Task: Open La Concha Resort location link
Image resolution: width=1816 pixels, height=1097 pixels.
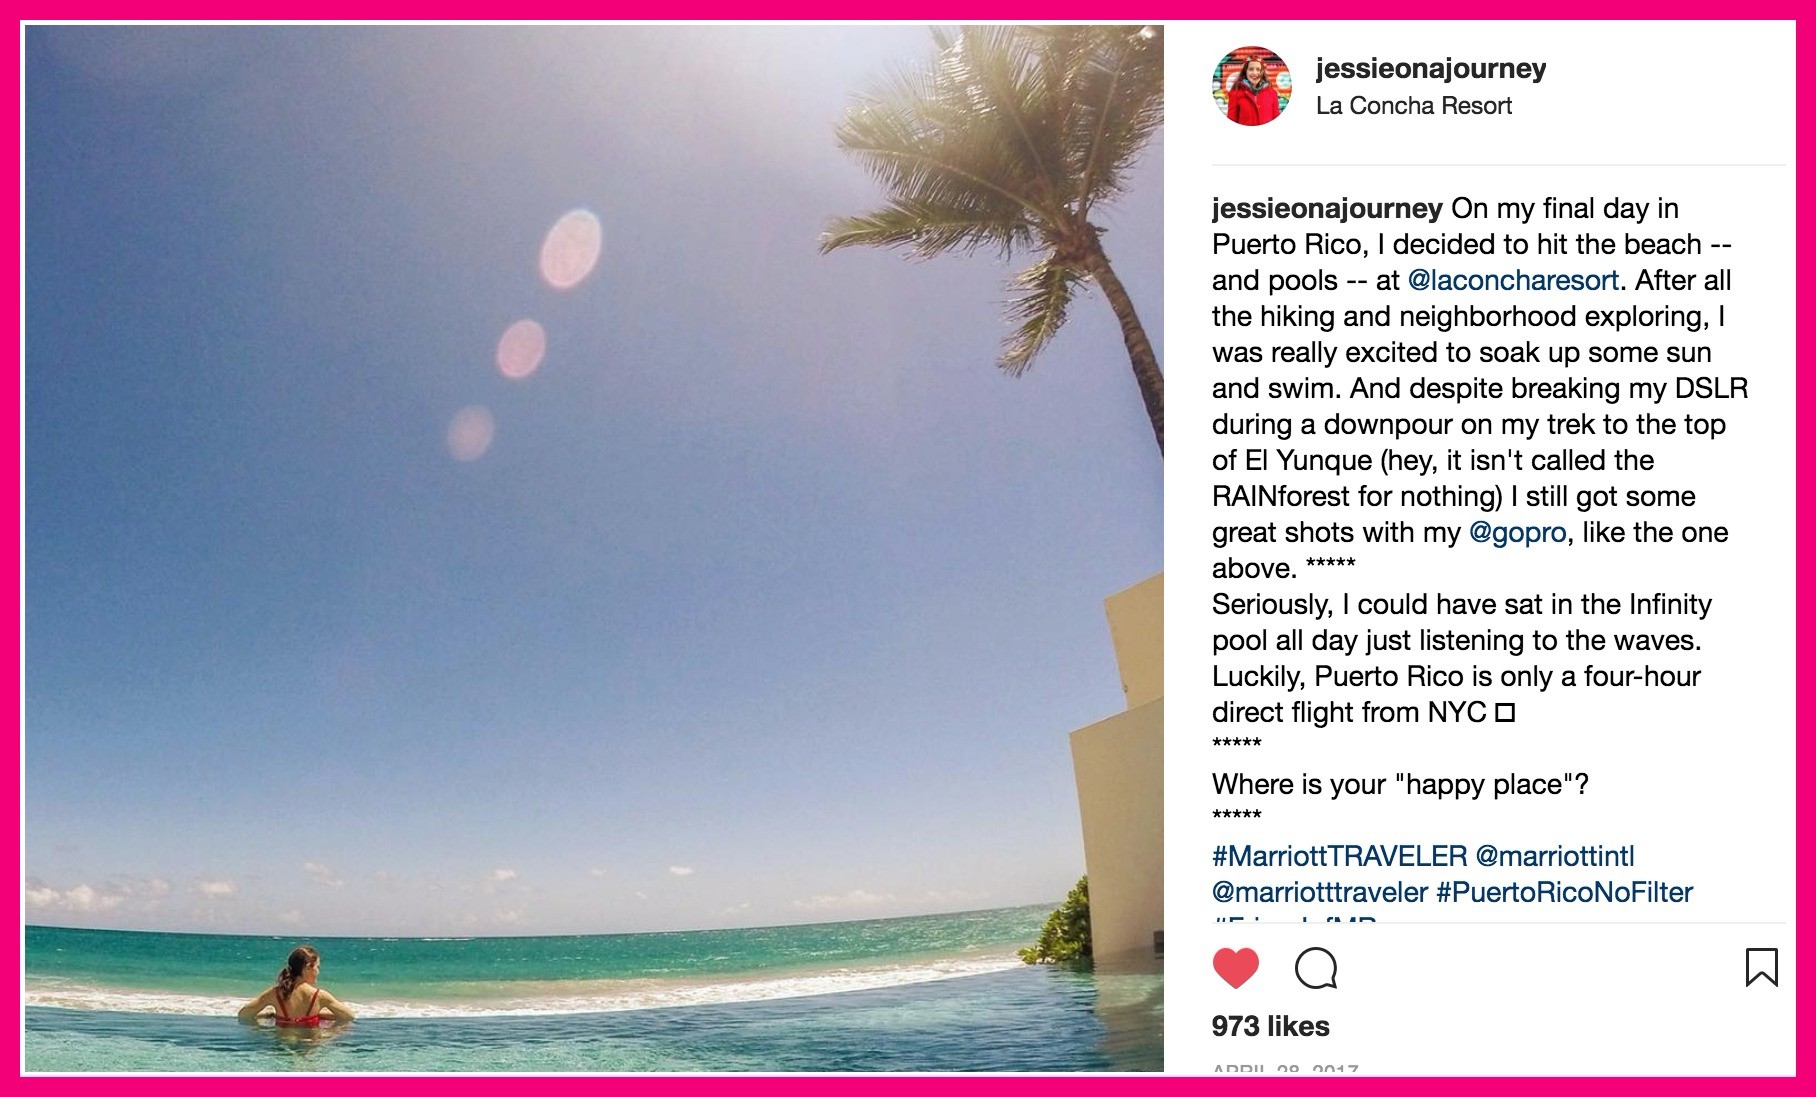Action: coord(1413,106)
